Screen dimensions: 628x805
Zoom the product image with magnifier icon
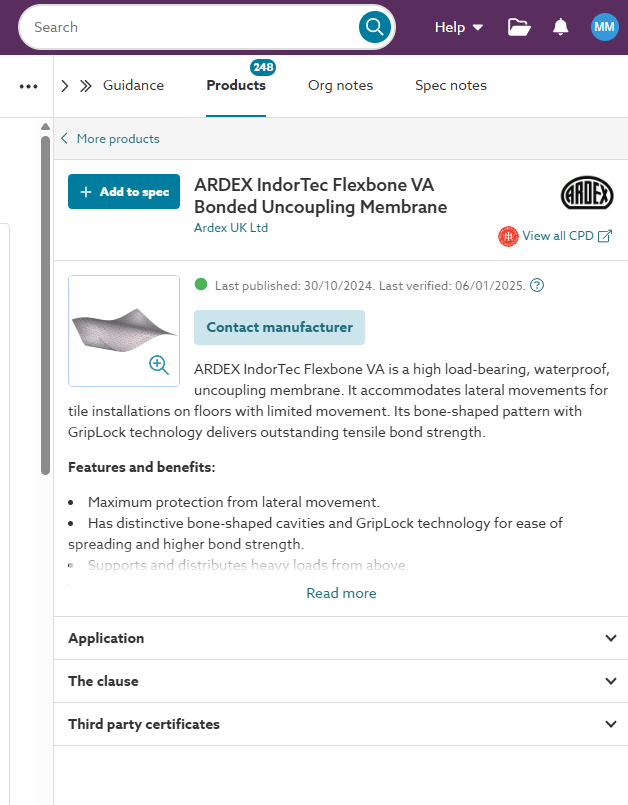point(159,365)
